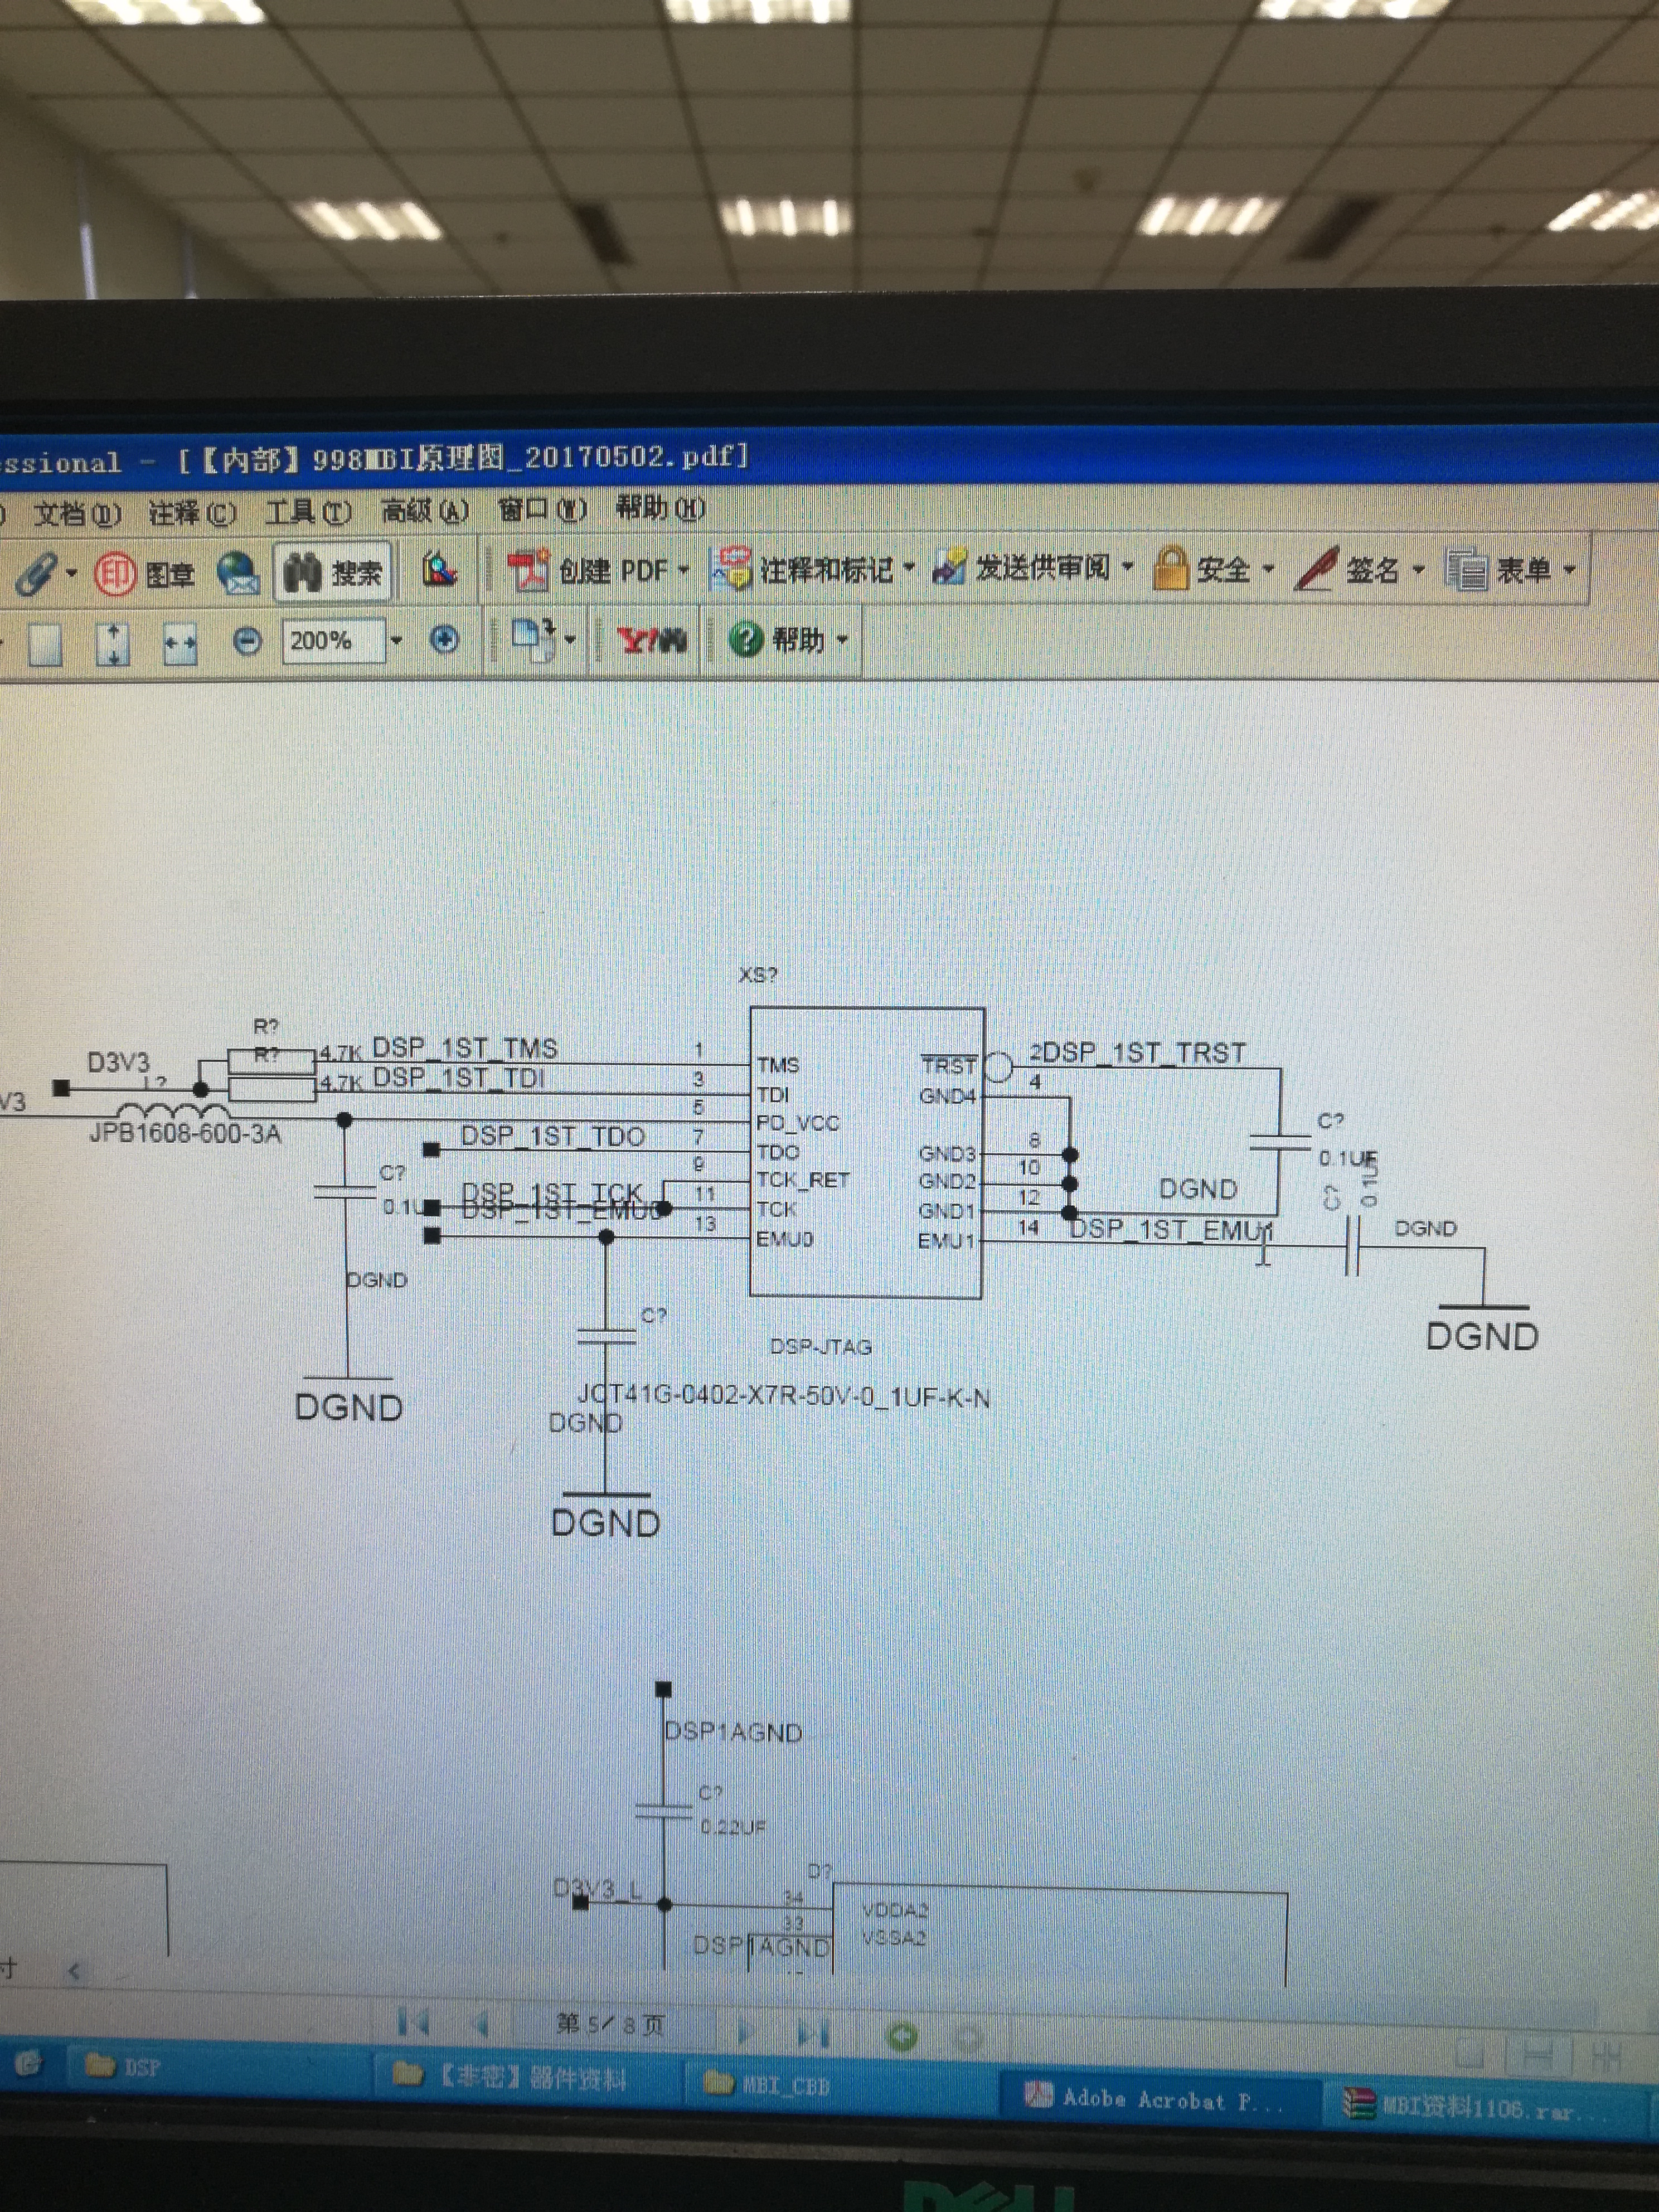Open the 注释和标记 dropdown menu
The width and height of the screenshot is (1659, 2212).
(x=908, y=569)
